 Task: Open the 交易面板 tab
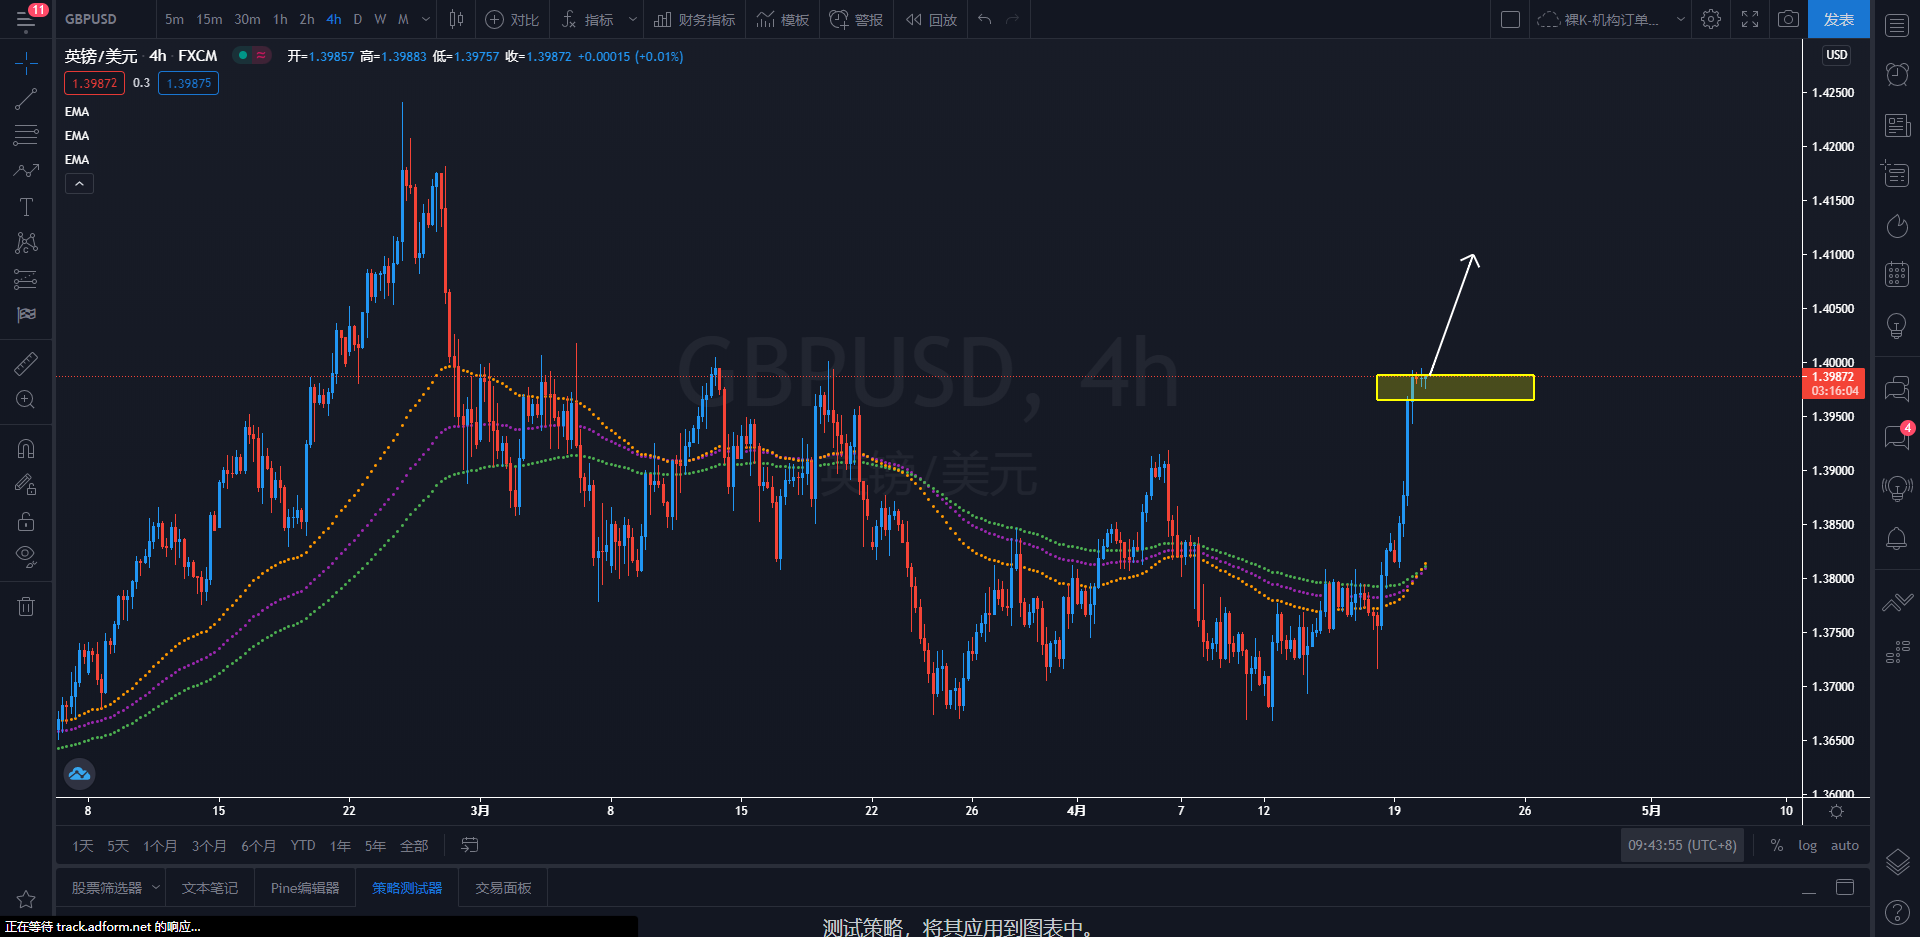(503, 888)
